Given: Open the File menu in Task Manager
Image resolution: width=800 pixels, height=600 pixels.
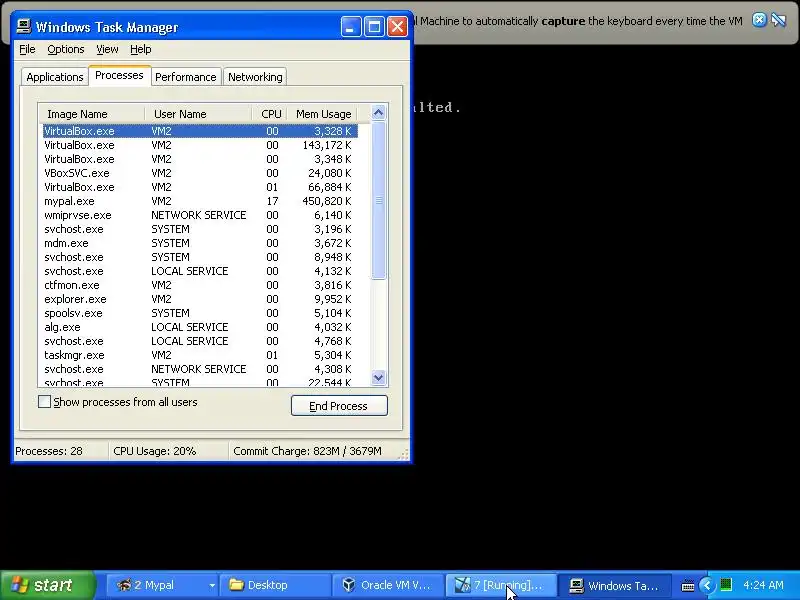Looking at the screenshot, I should [27, 49].
